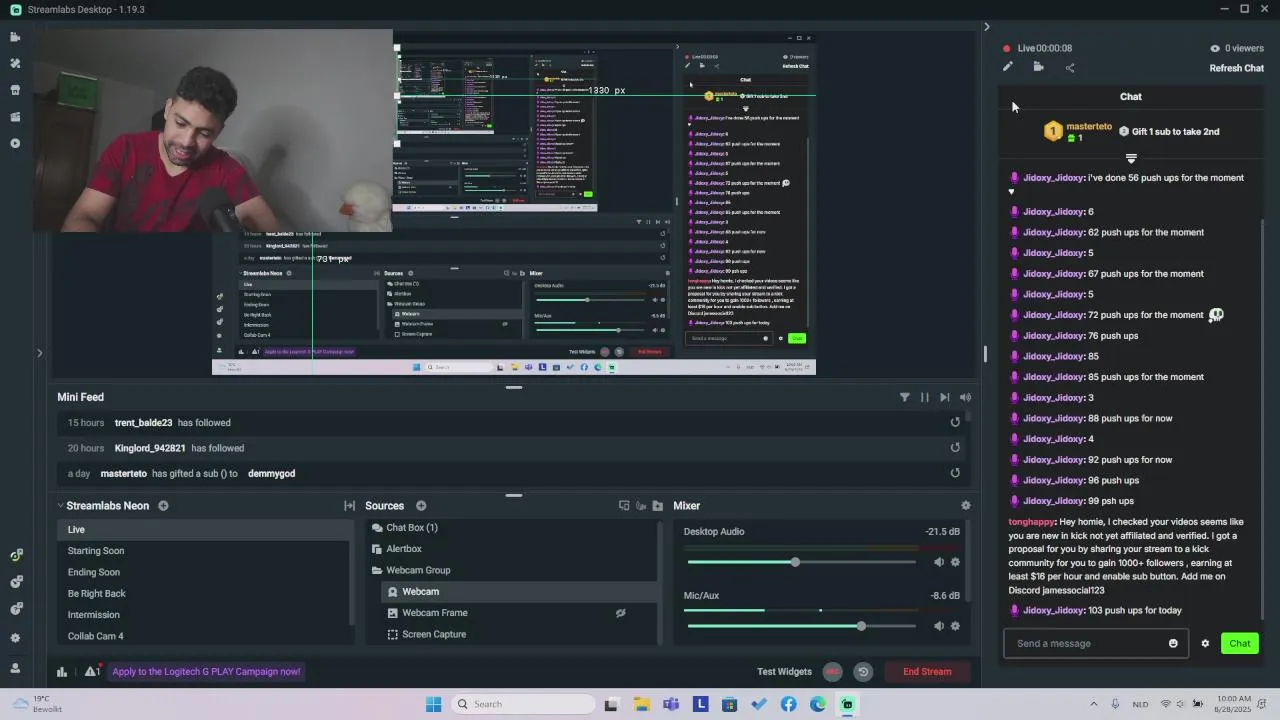Mute the Mic/Aux channel
Image resolution: width=1280 pixels, height=720 pixels.
(x=938, y=626)
